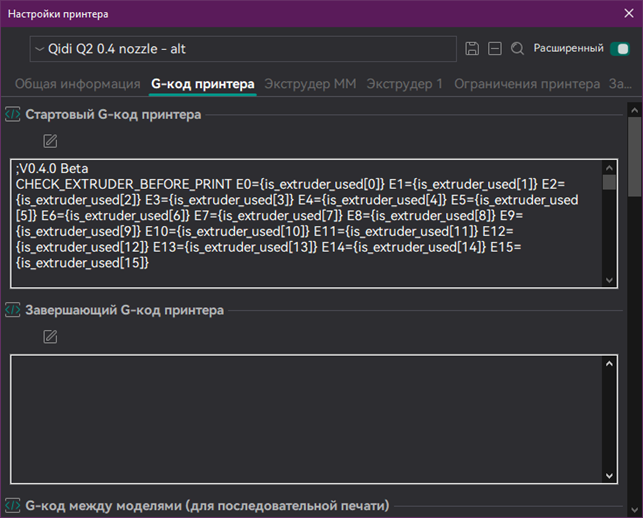
Task: Click inside the empty end G-code text field
Action: tap(300, 418)
